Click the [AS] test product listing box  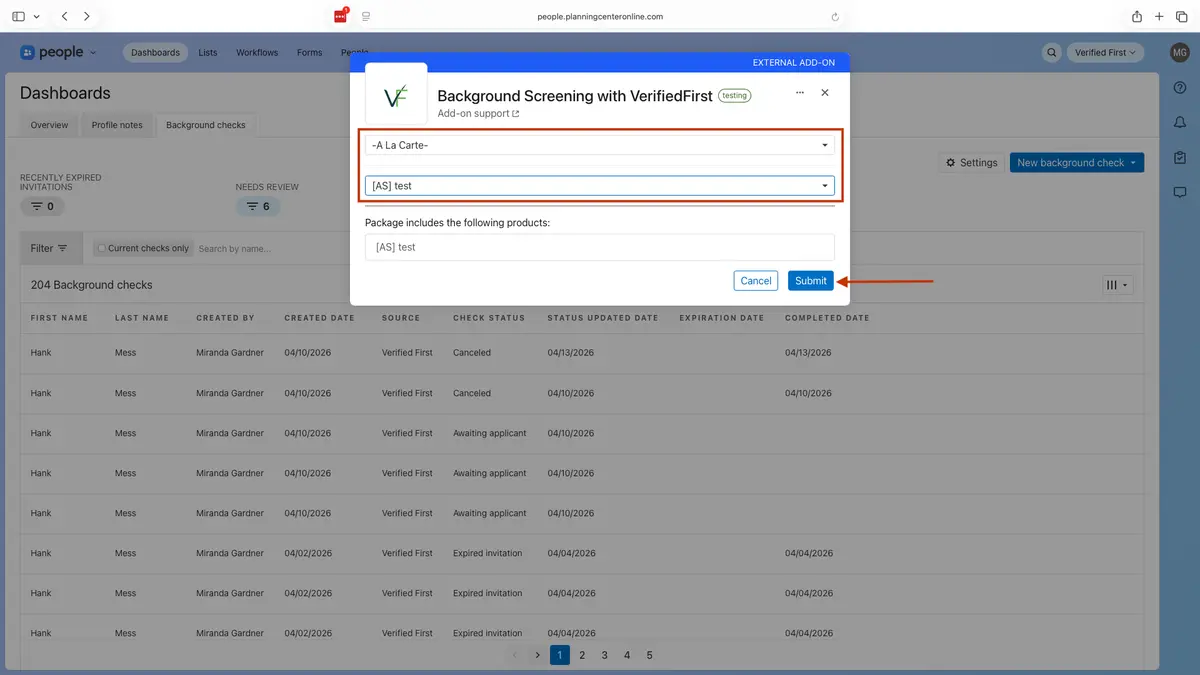(600, 247)
